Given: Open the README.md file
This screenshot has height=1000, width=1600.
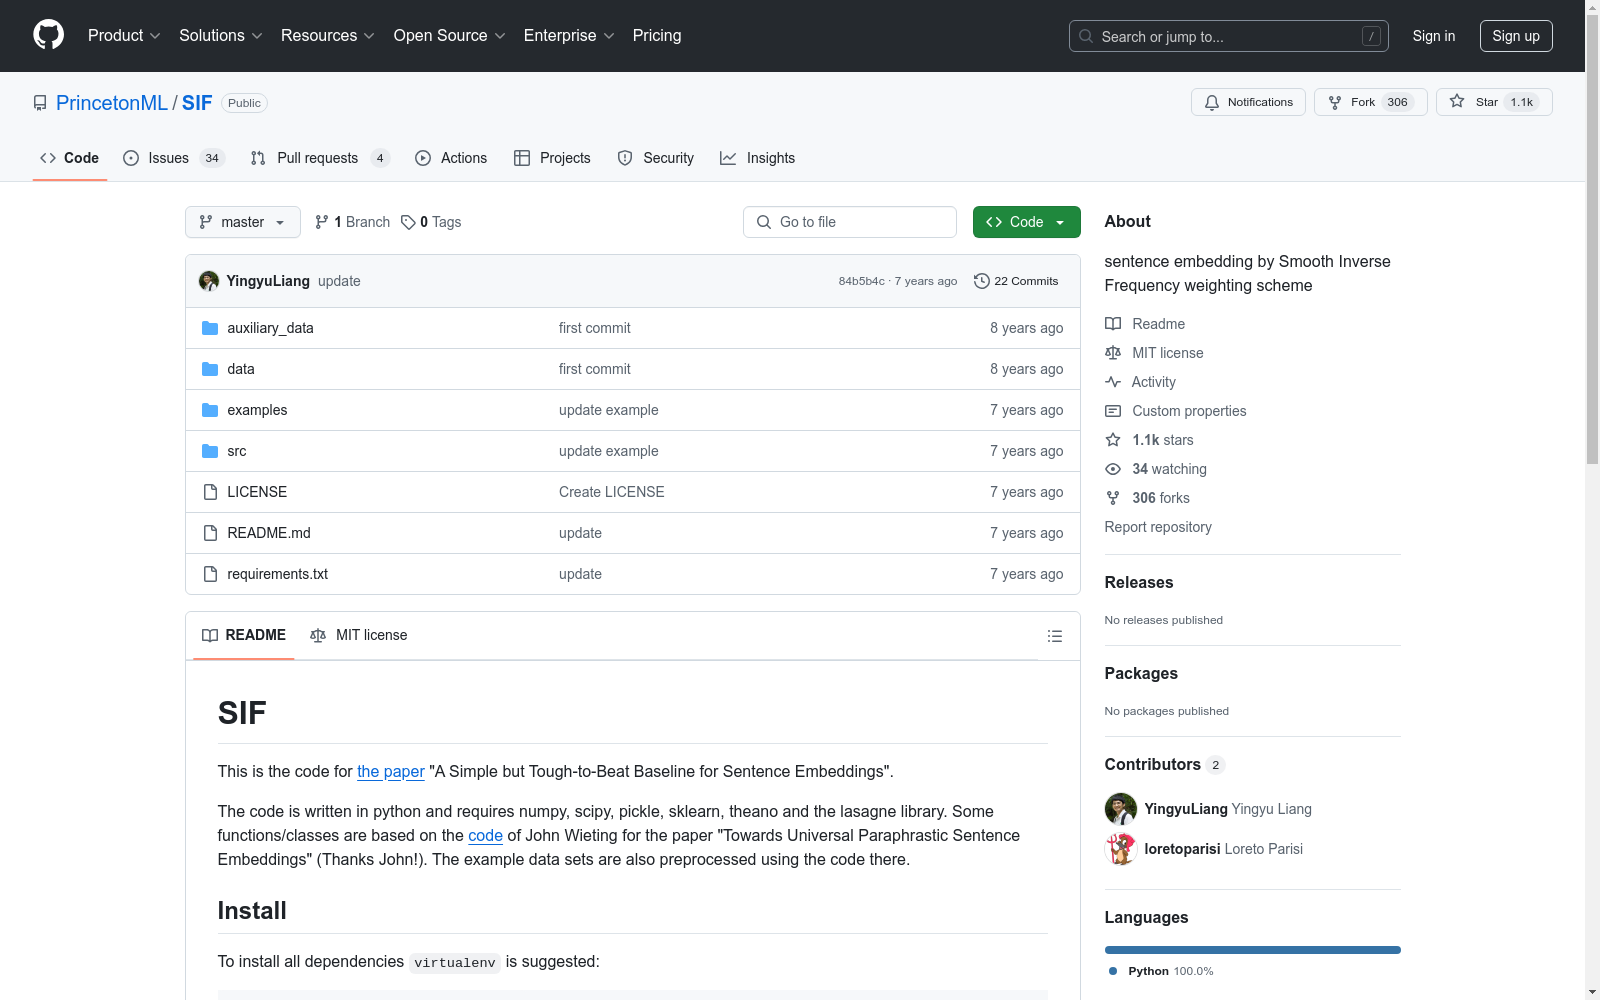Looking at the screenshot, I should [269, 533].
